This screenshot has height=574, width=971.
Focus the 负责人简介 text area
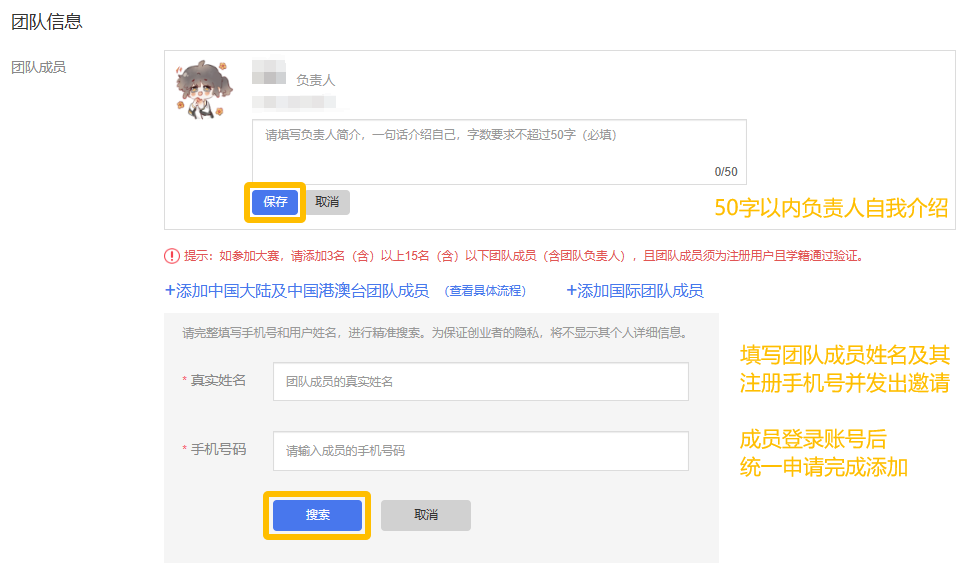pyautogui.click(x=498, y=150)
